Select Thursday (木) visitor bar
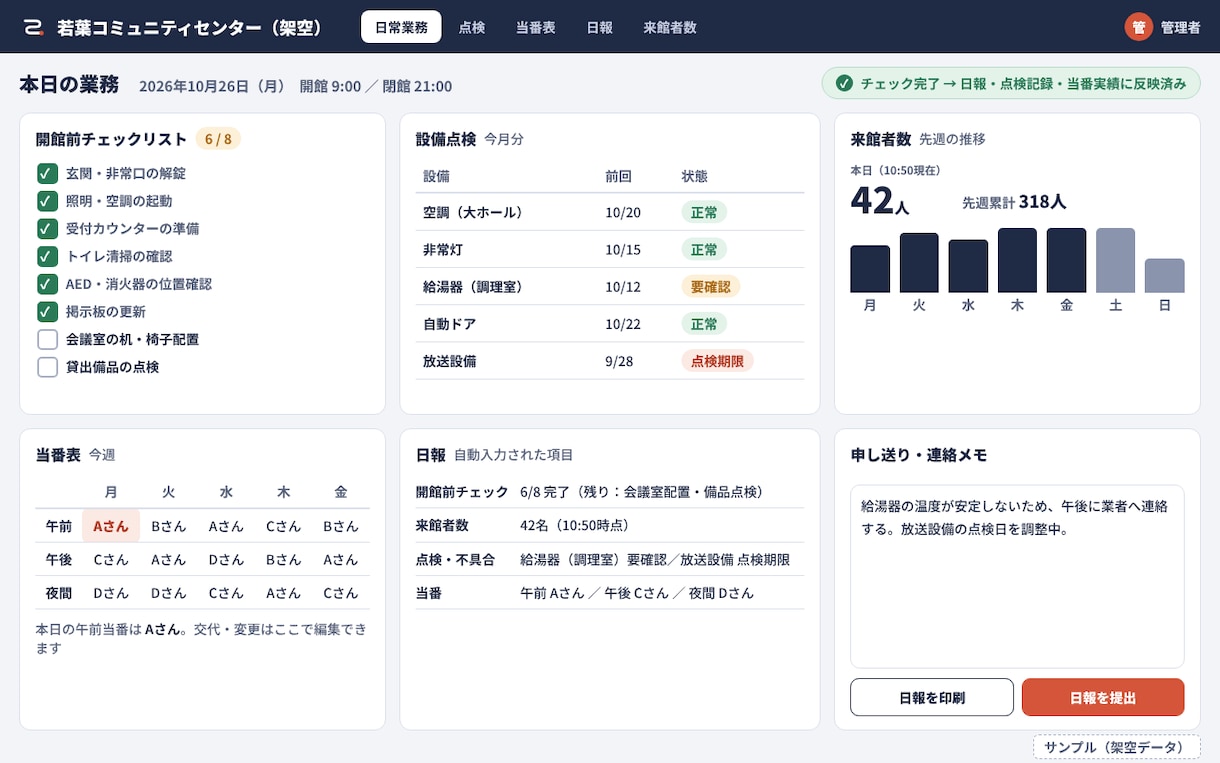The height and width of the screenshot is (763, 1220). tap(1017, 260)
